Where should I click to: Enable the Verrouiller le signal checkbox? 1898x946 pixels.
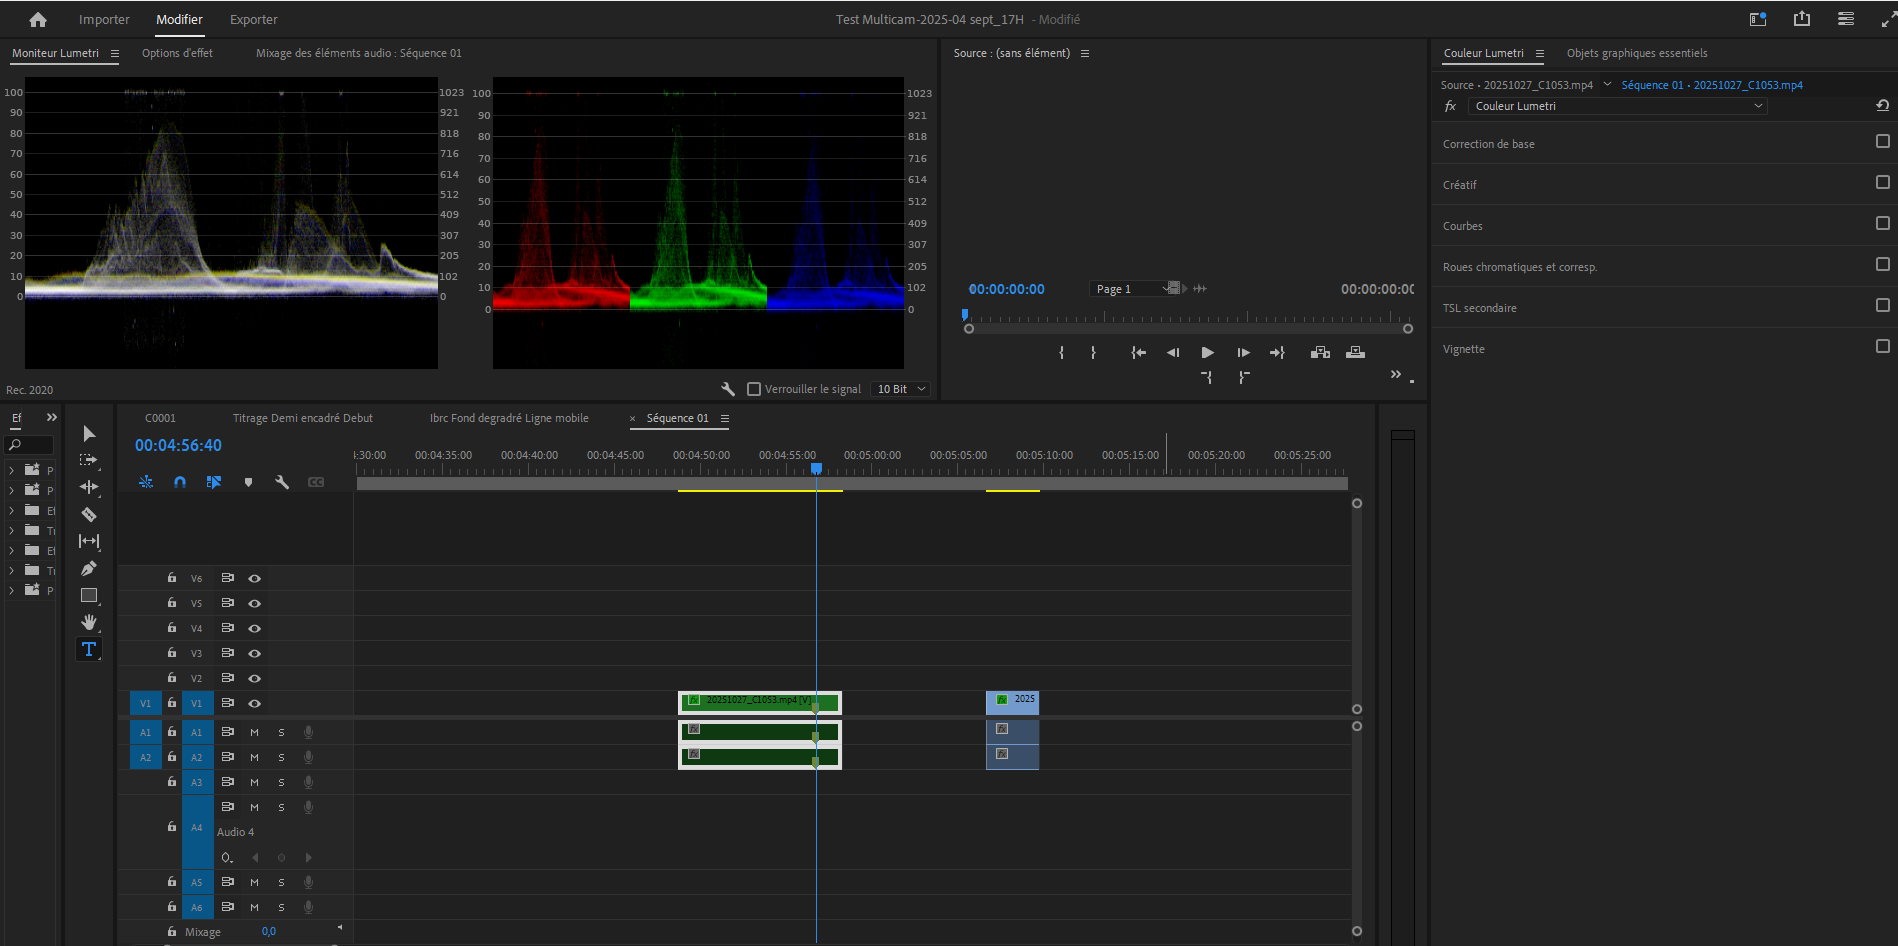[755, 389]
